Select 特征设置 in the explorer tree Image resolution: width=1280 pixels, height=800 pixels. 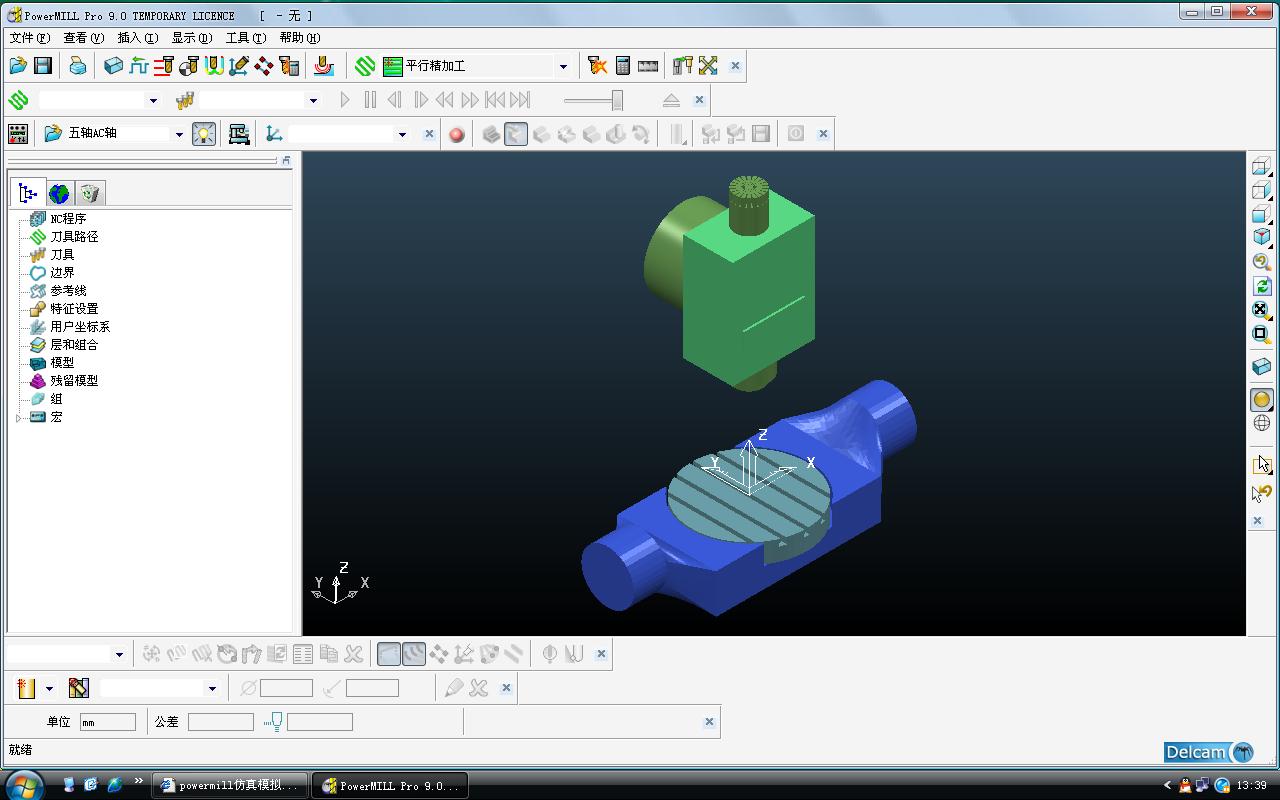coord(74,308)
